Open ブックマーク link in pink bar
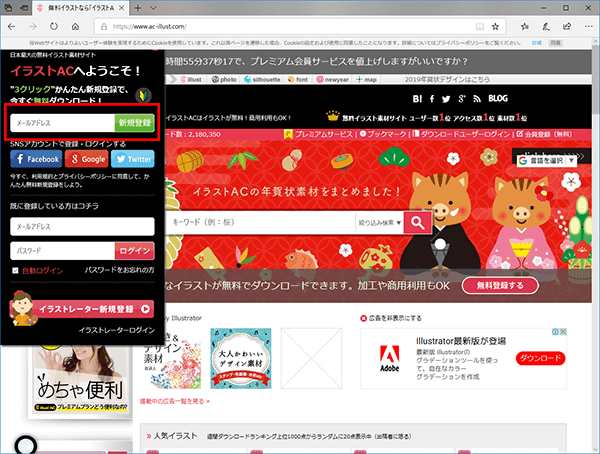 point(383,134)
